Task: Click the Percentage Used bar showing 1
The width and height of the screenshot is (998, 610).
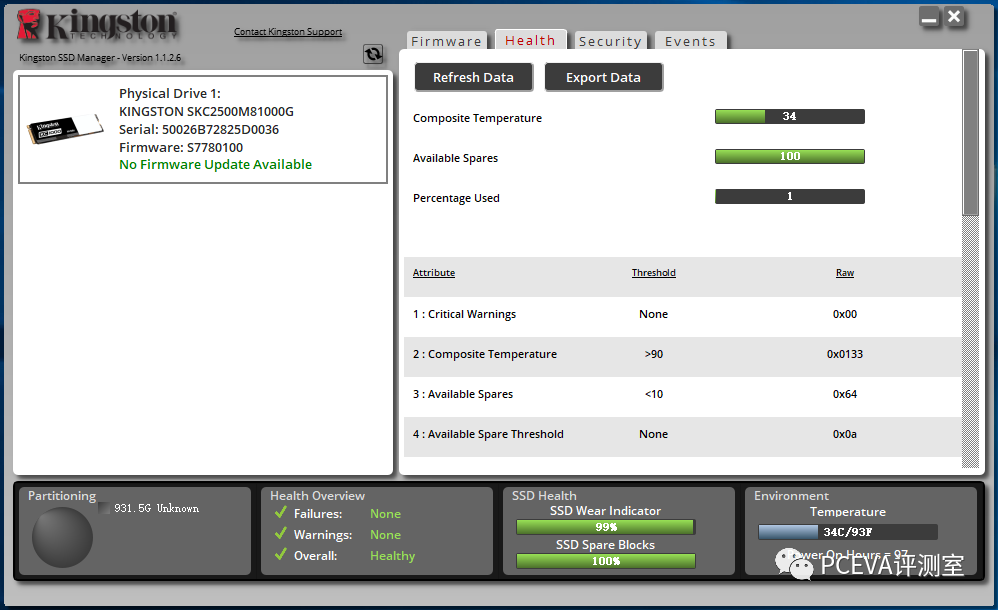Action: (790, 197)
